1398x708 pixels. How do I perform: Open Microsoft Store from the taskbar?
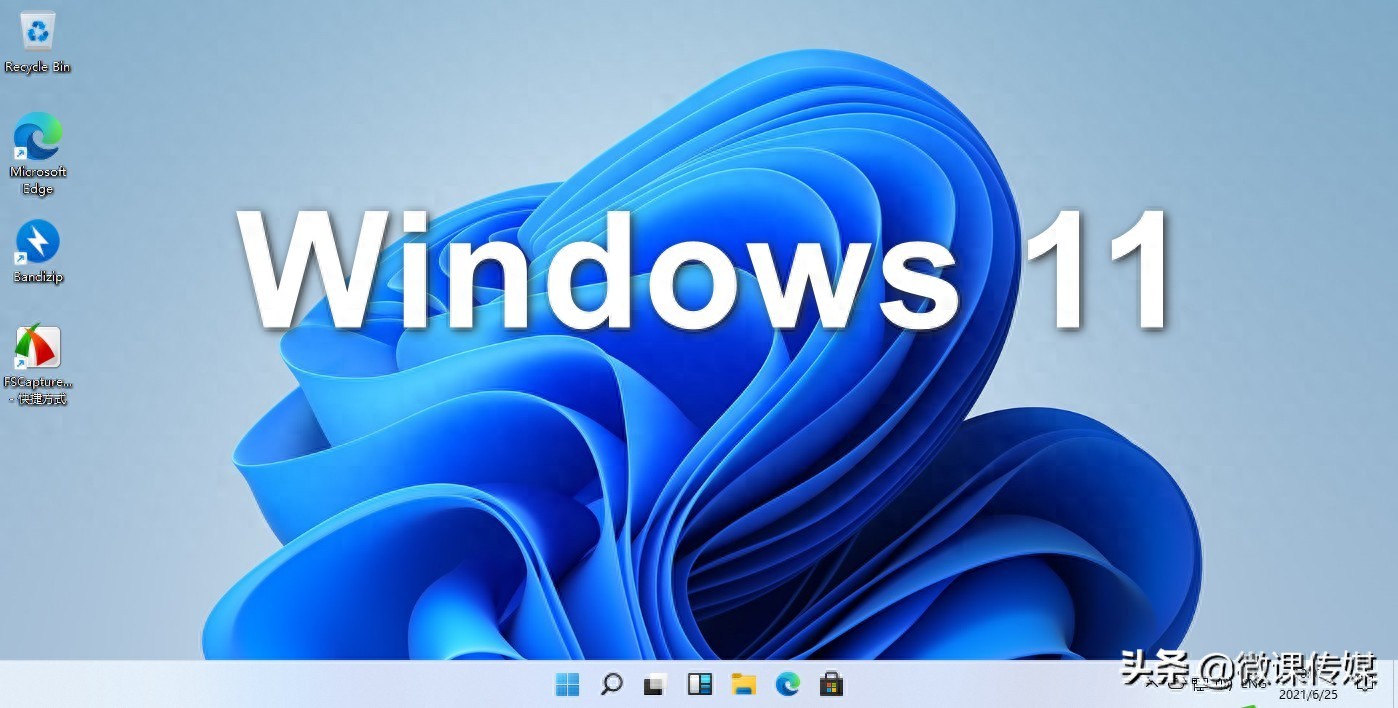831,685
